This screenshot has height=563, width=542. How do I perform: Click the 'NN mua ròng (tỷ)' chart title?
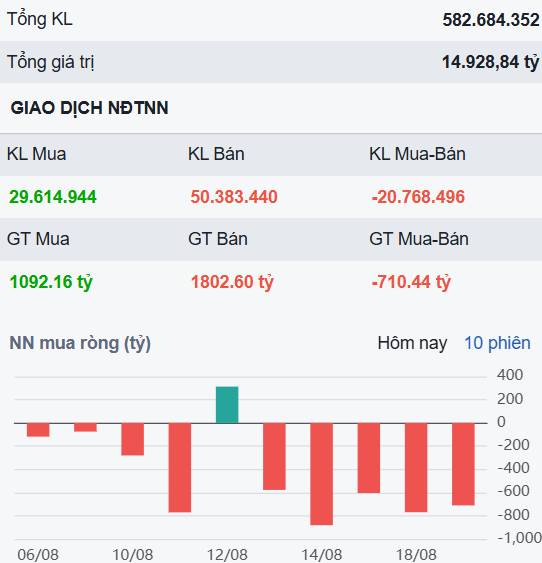pos(80,343)
